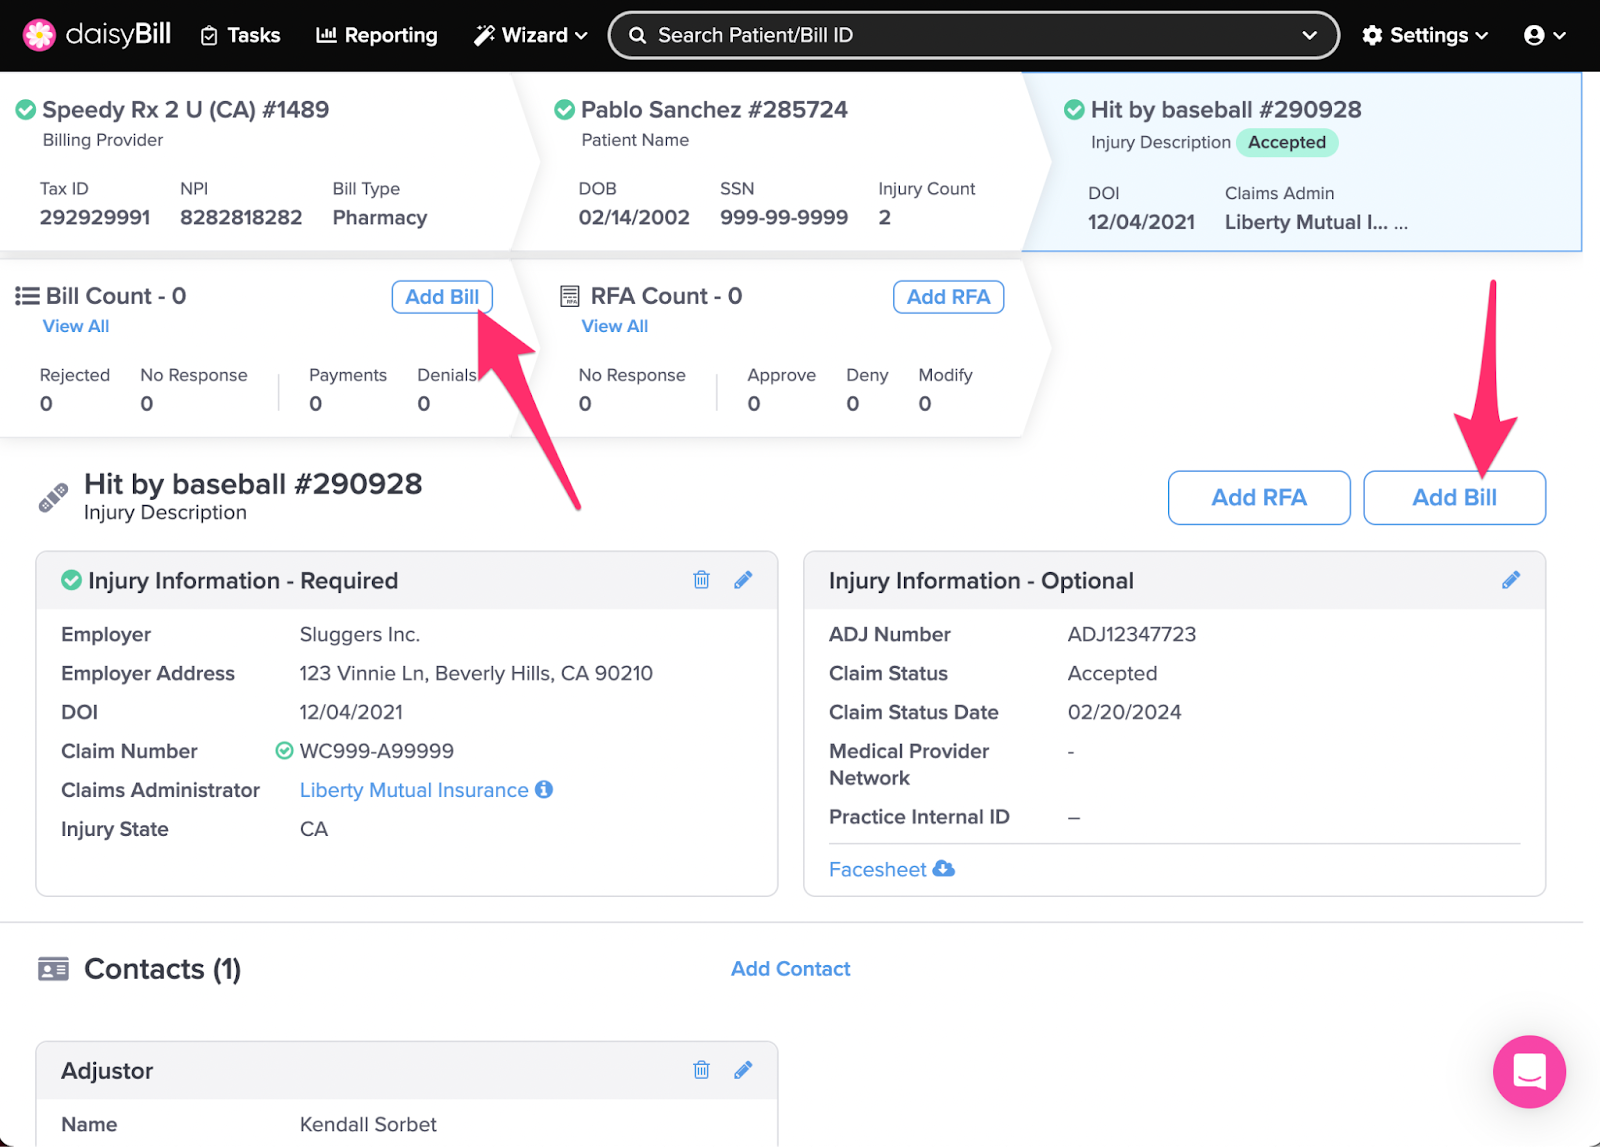Go to Tasks in navigation bar
The image size is (1600, 1147).
[x=241, y=35]
